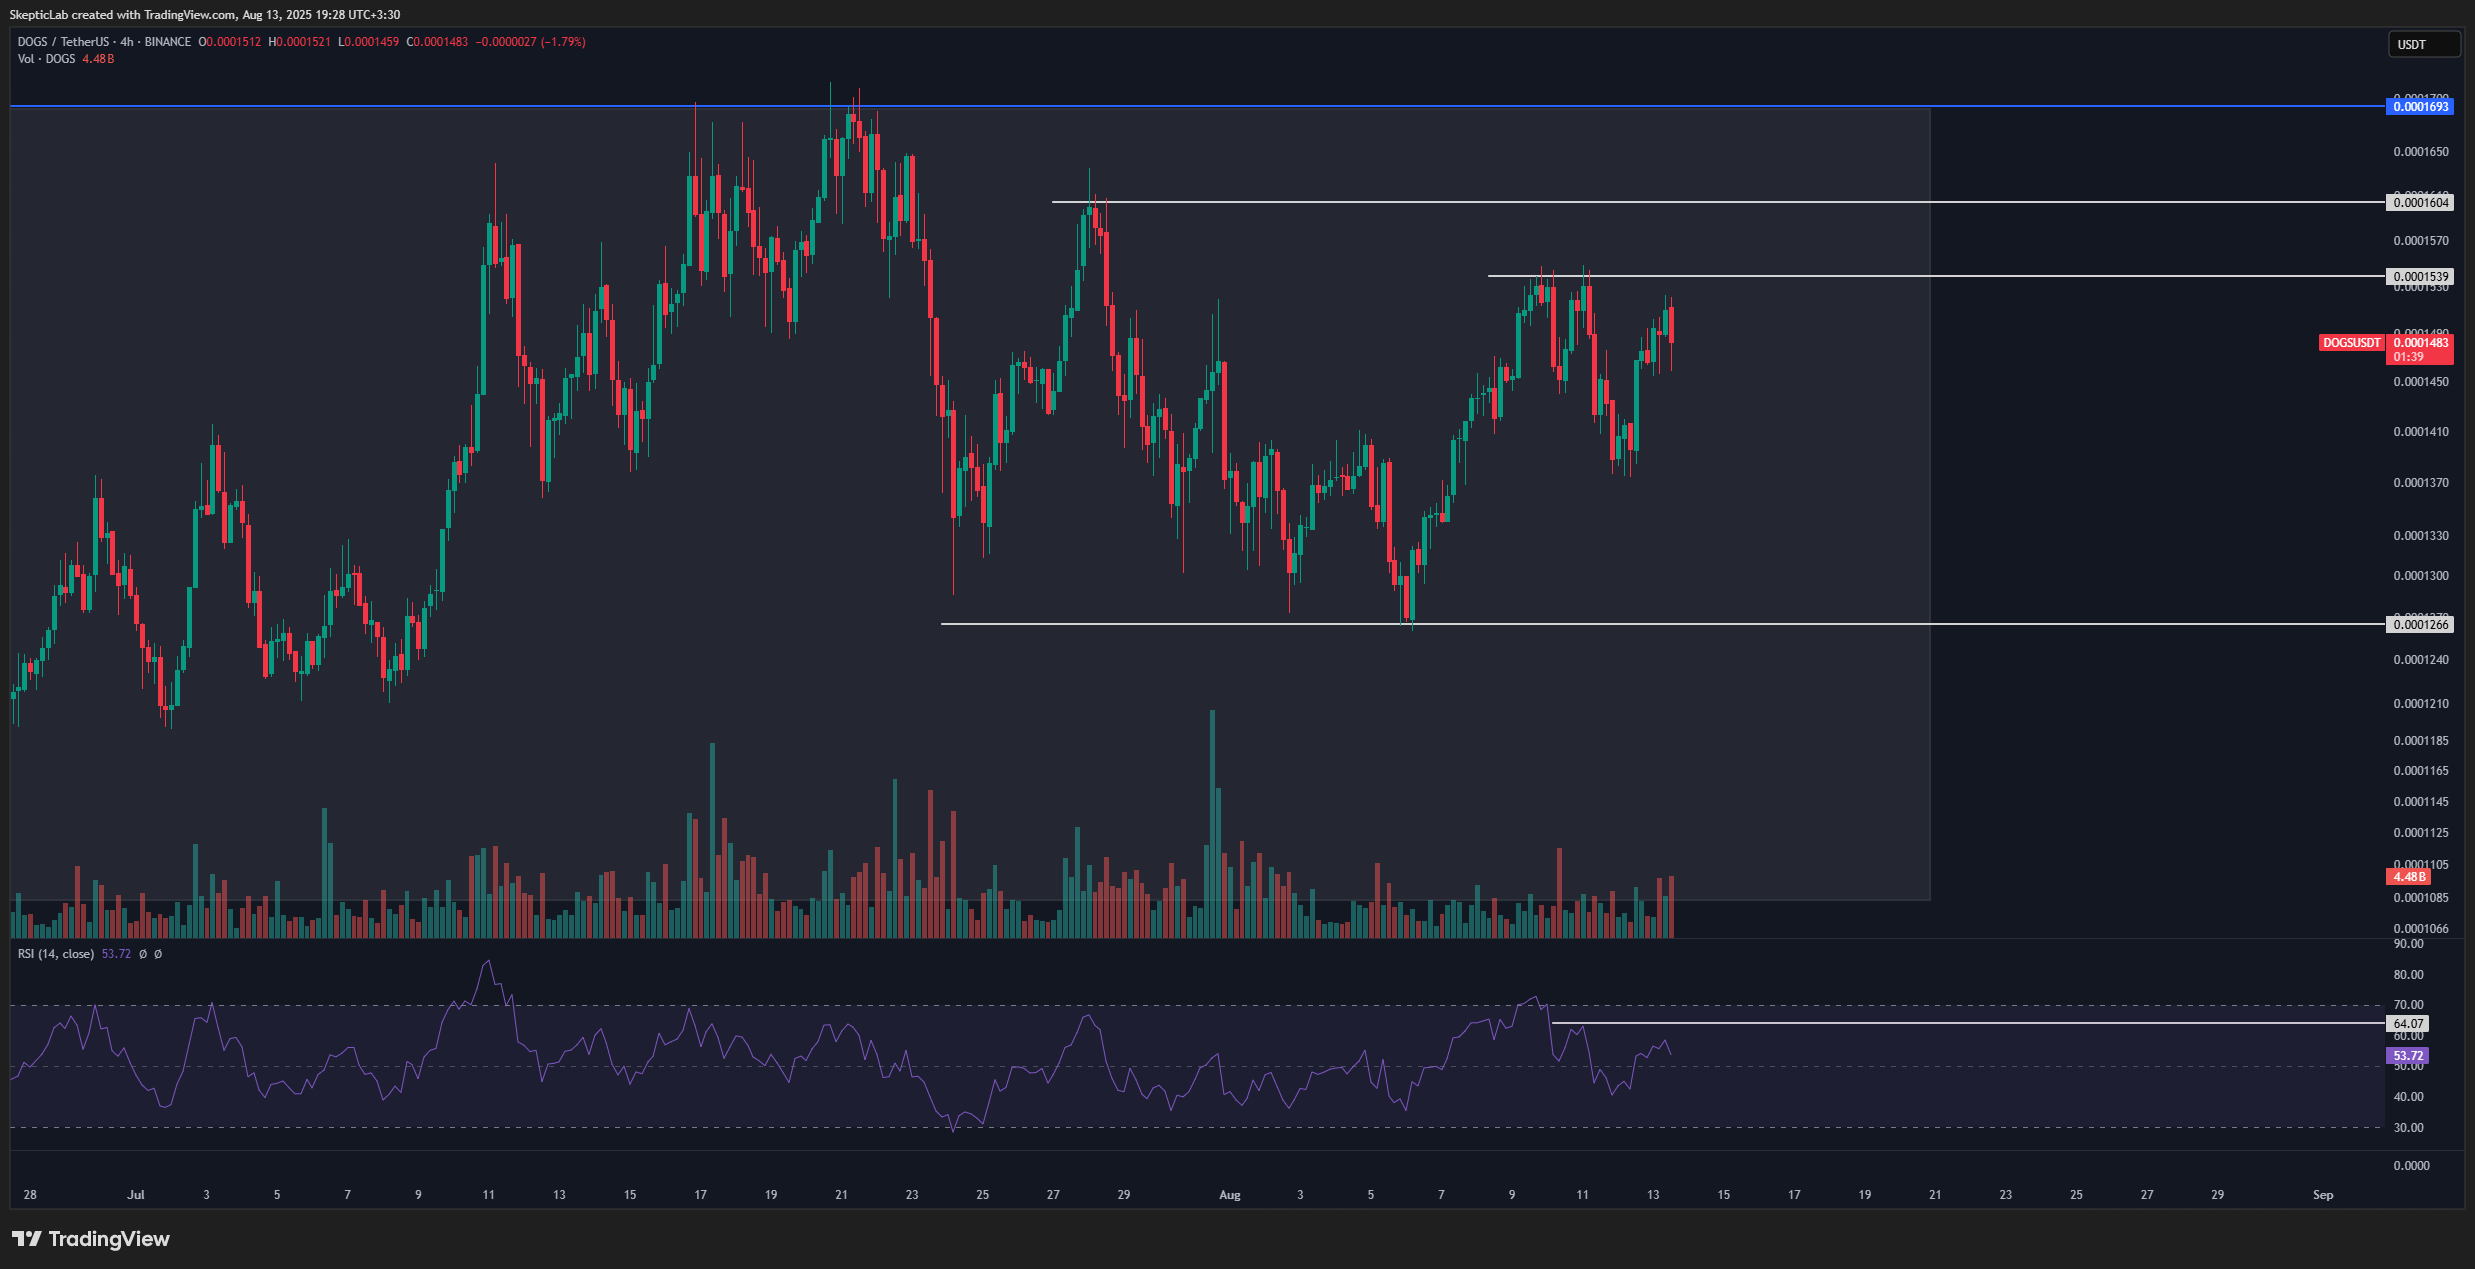Click the Sep label on time axis

tap(2323, 1195)
